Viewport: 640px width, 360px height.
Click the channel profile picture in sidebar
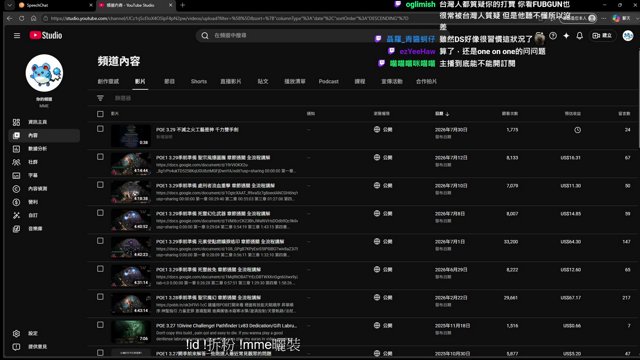click(x=44, y=73)
